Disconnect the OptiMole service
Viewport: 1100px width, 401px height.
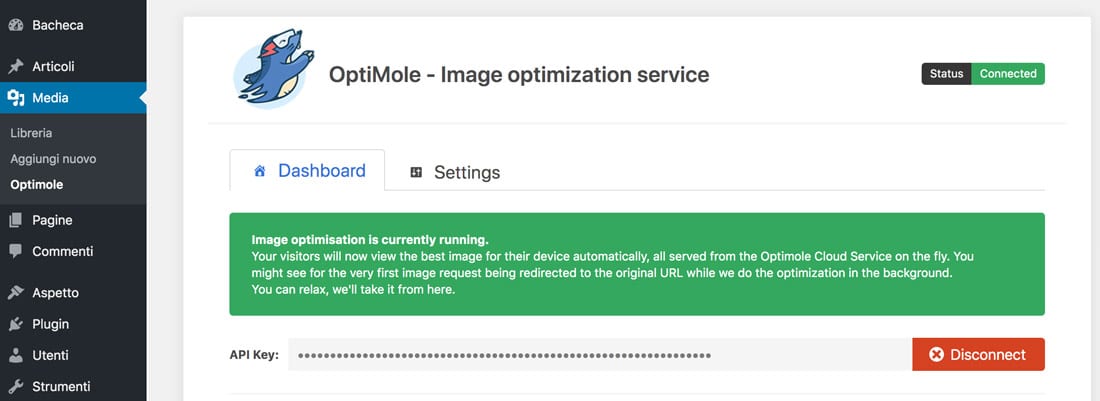pyautogui.click(x=978, y=355)
